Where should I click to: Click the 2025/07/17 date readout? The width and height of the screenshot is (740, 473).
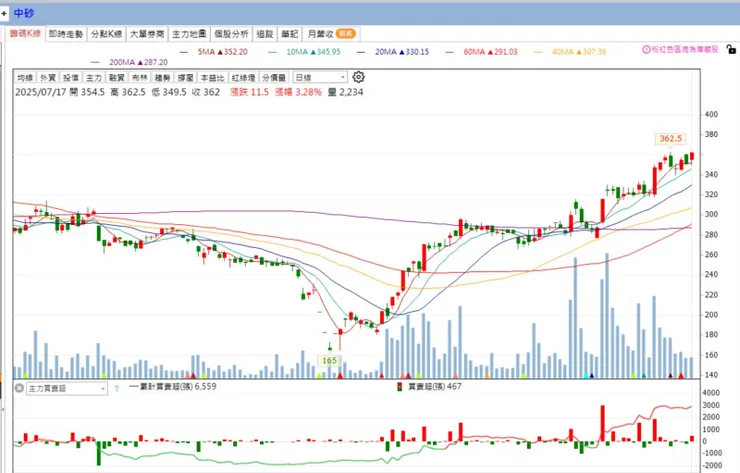[x=41, y=92]
